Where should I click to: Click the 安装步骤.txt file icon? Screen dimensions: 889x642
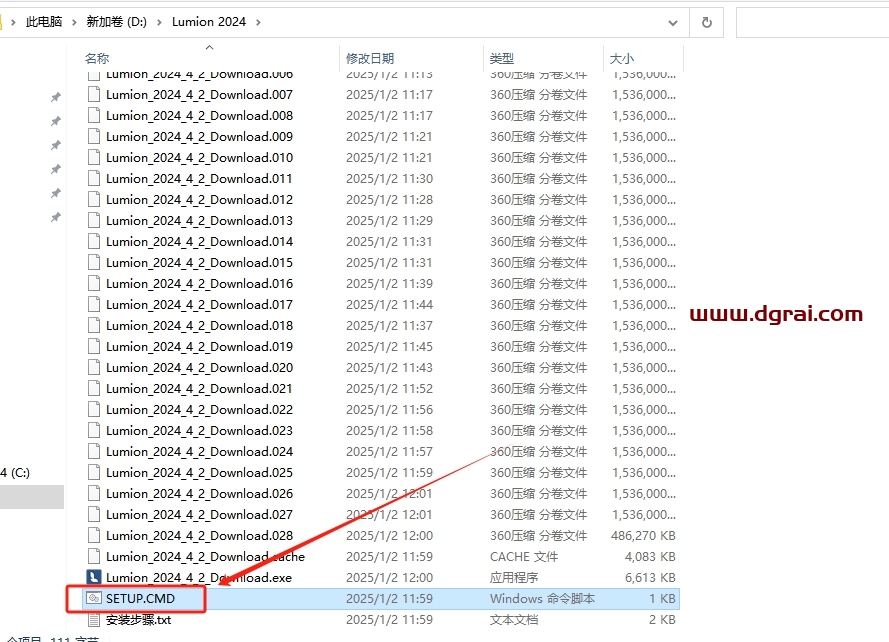coord(94,620)
